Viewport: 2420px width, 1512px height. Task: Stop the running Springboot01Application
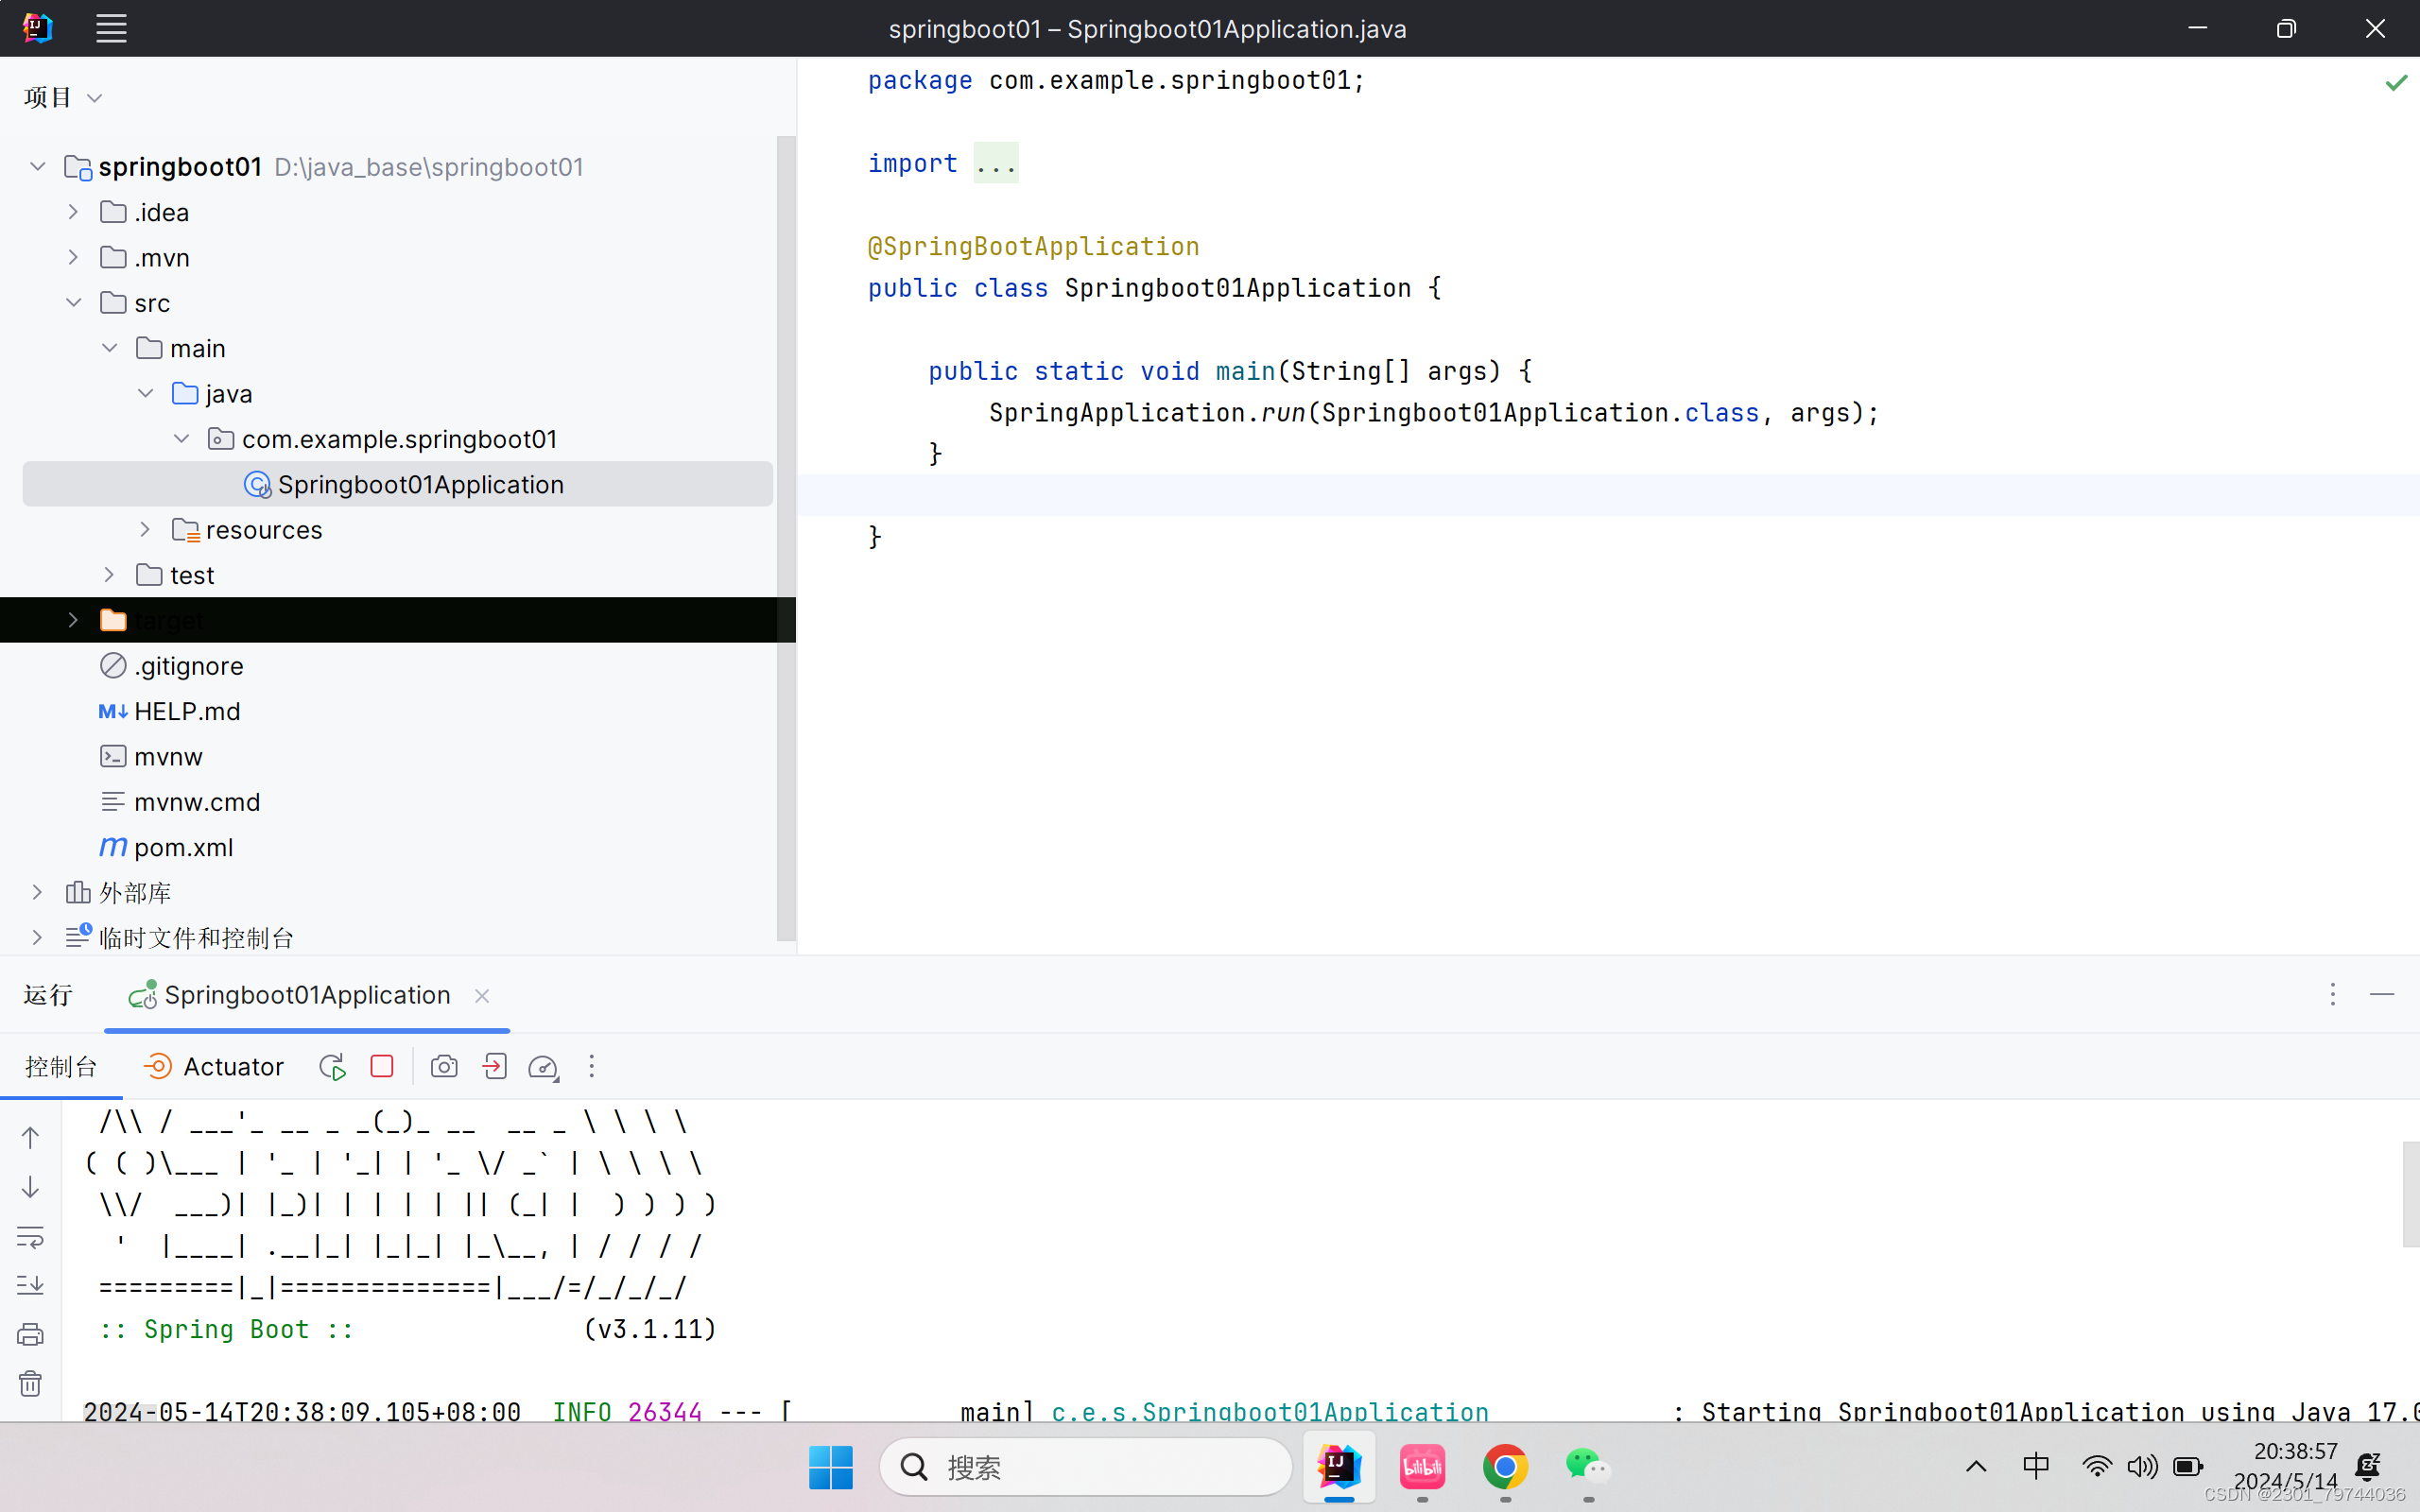[381, 1067]
